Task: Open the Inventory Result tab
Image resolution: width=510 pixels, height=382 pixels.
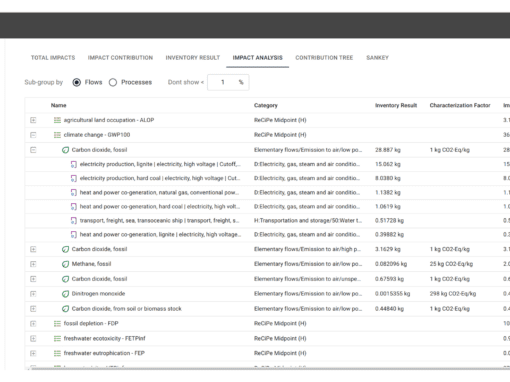Action: click(193, 58)
